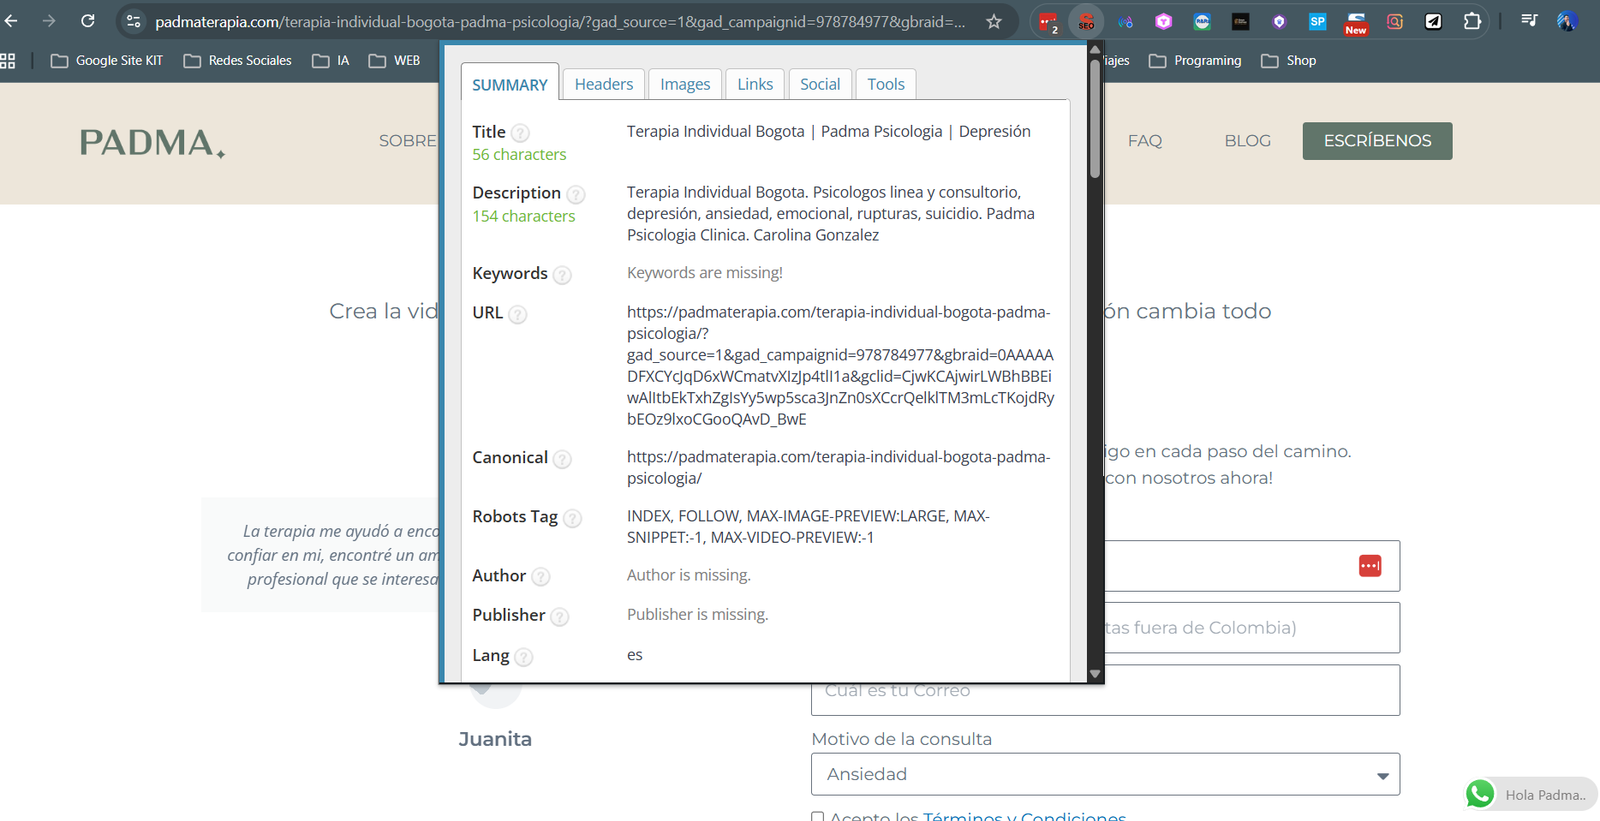Open the Términos y Condiciones link

[1024, 816]
